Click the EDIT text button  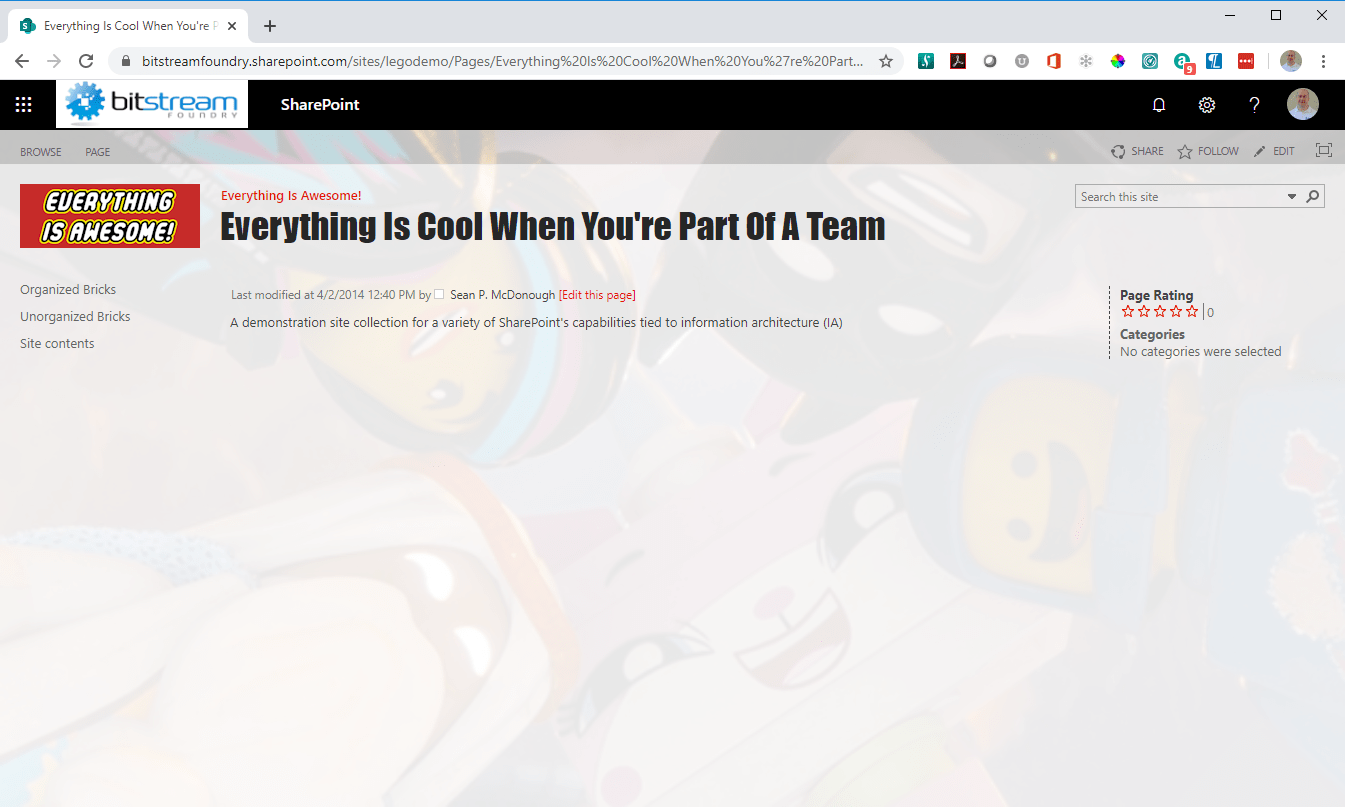(x=1283, y=151)
